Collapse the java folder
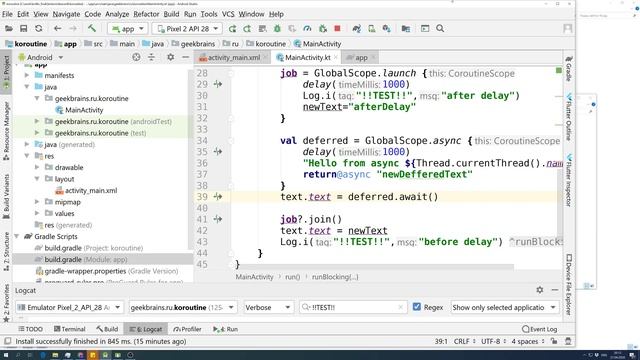This screenshot has height=360, width=640. [27, 87]
